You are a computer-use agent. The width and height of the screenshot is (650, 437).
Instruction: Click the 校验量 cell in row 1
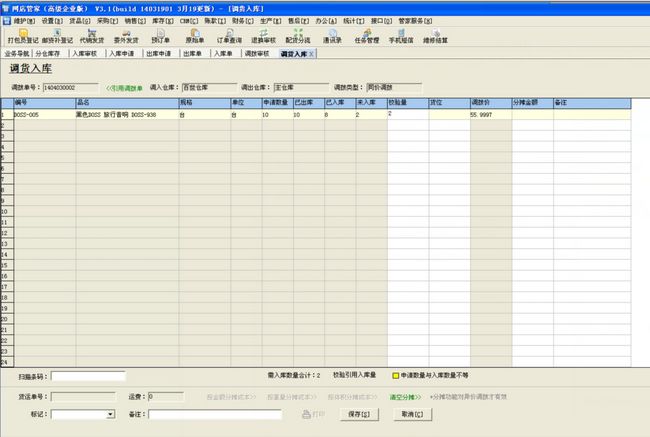pyautogui.click(x=408, y=114)
